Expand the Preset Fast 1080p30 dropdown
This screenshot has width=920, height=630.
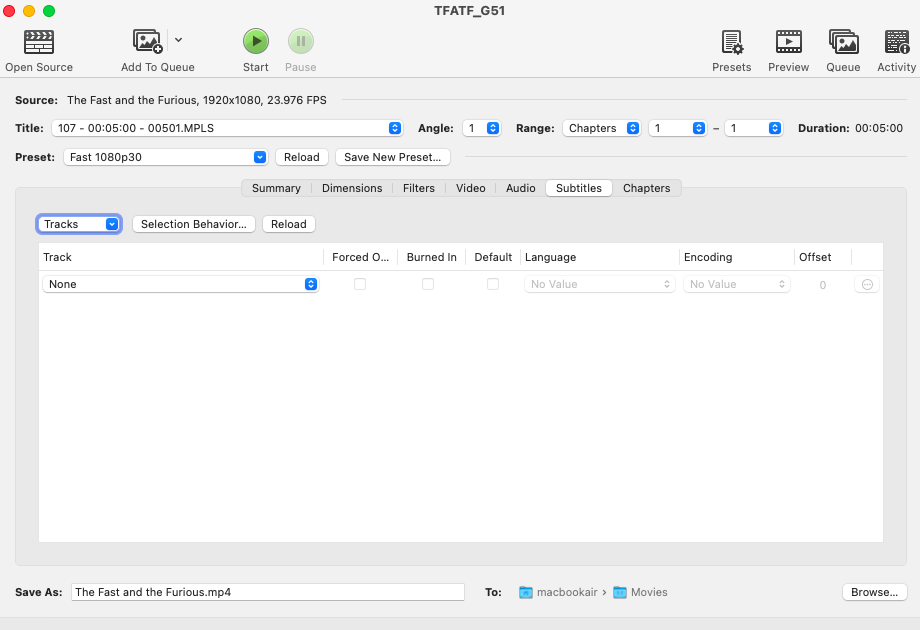pyautogui.click(x=166, y=157)
